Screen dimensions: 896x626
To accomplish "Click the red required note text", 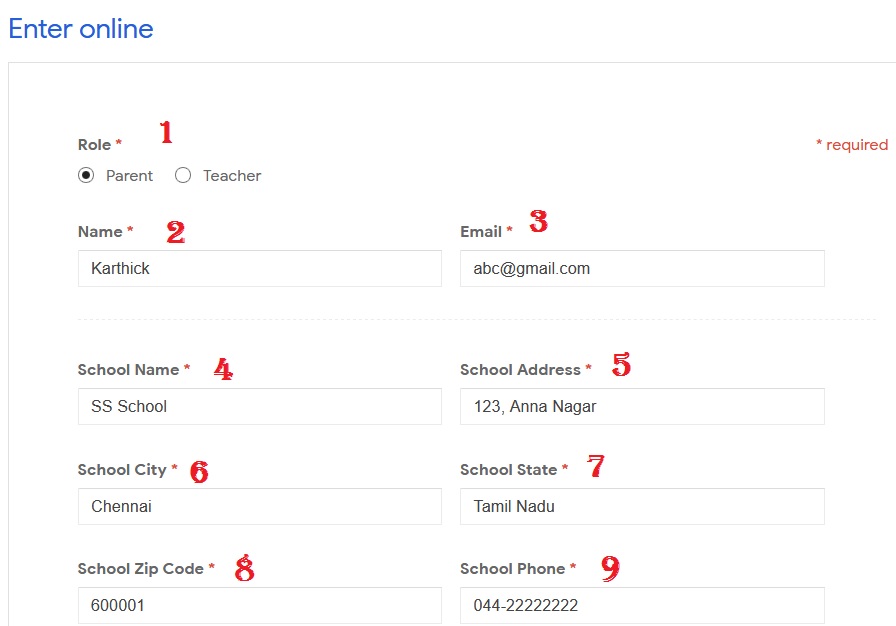I will (852, 145).
